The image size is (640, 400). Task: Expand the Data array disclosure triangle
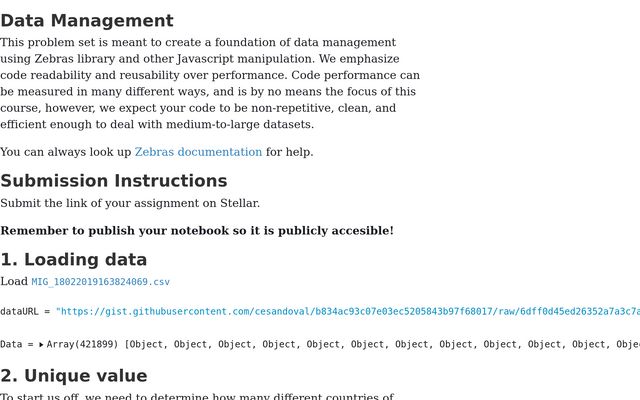(41, 344)
